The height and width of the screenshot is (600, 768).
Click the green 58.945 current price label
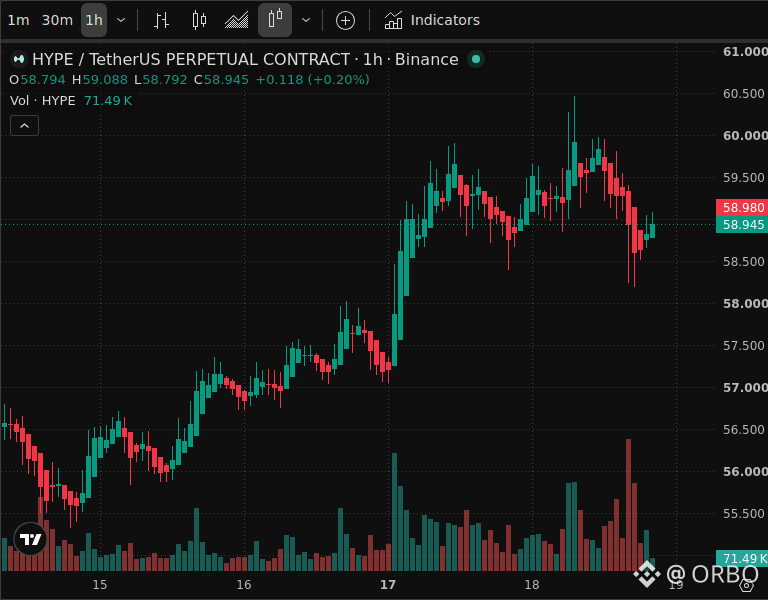tap(742, 225)
